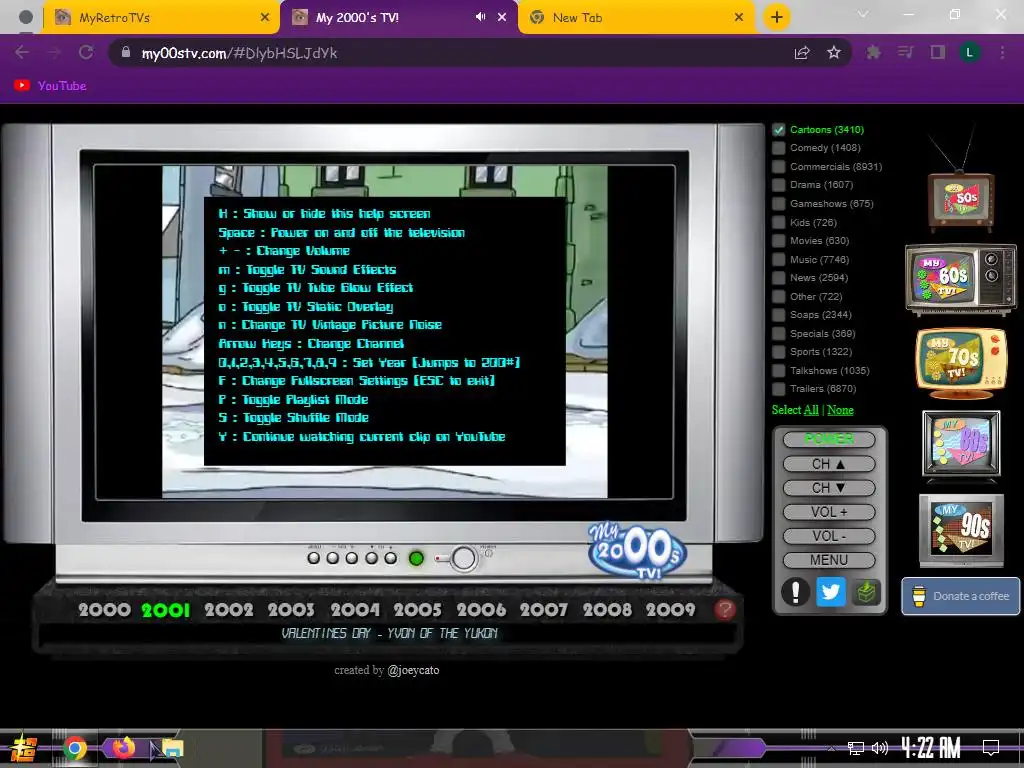This screenshot has height=768, width=1024.
Task: Click the Donate a coffee button
Action: pyautogui.click(x=961, y=596)
